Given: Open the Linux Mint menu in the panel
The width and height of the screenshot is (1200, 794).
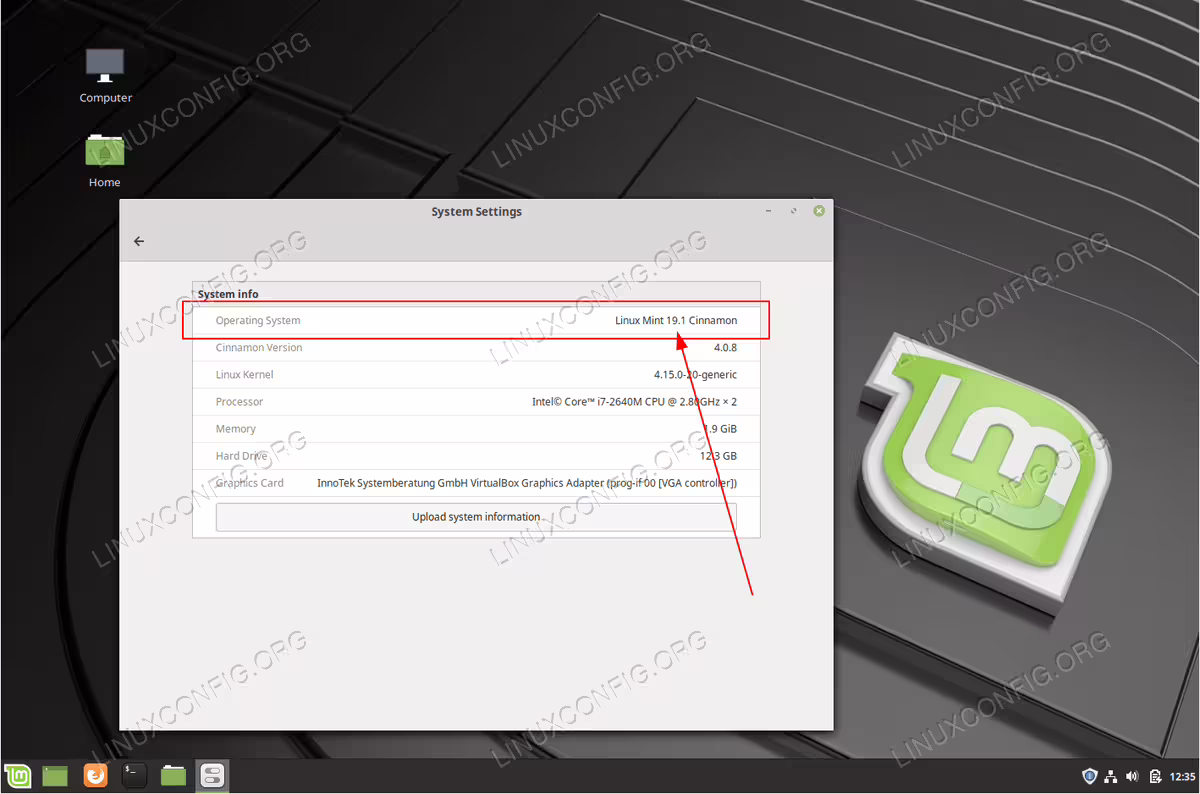Looking at the screenshot, I should [x=17, y=775].
